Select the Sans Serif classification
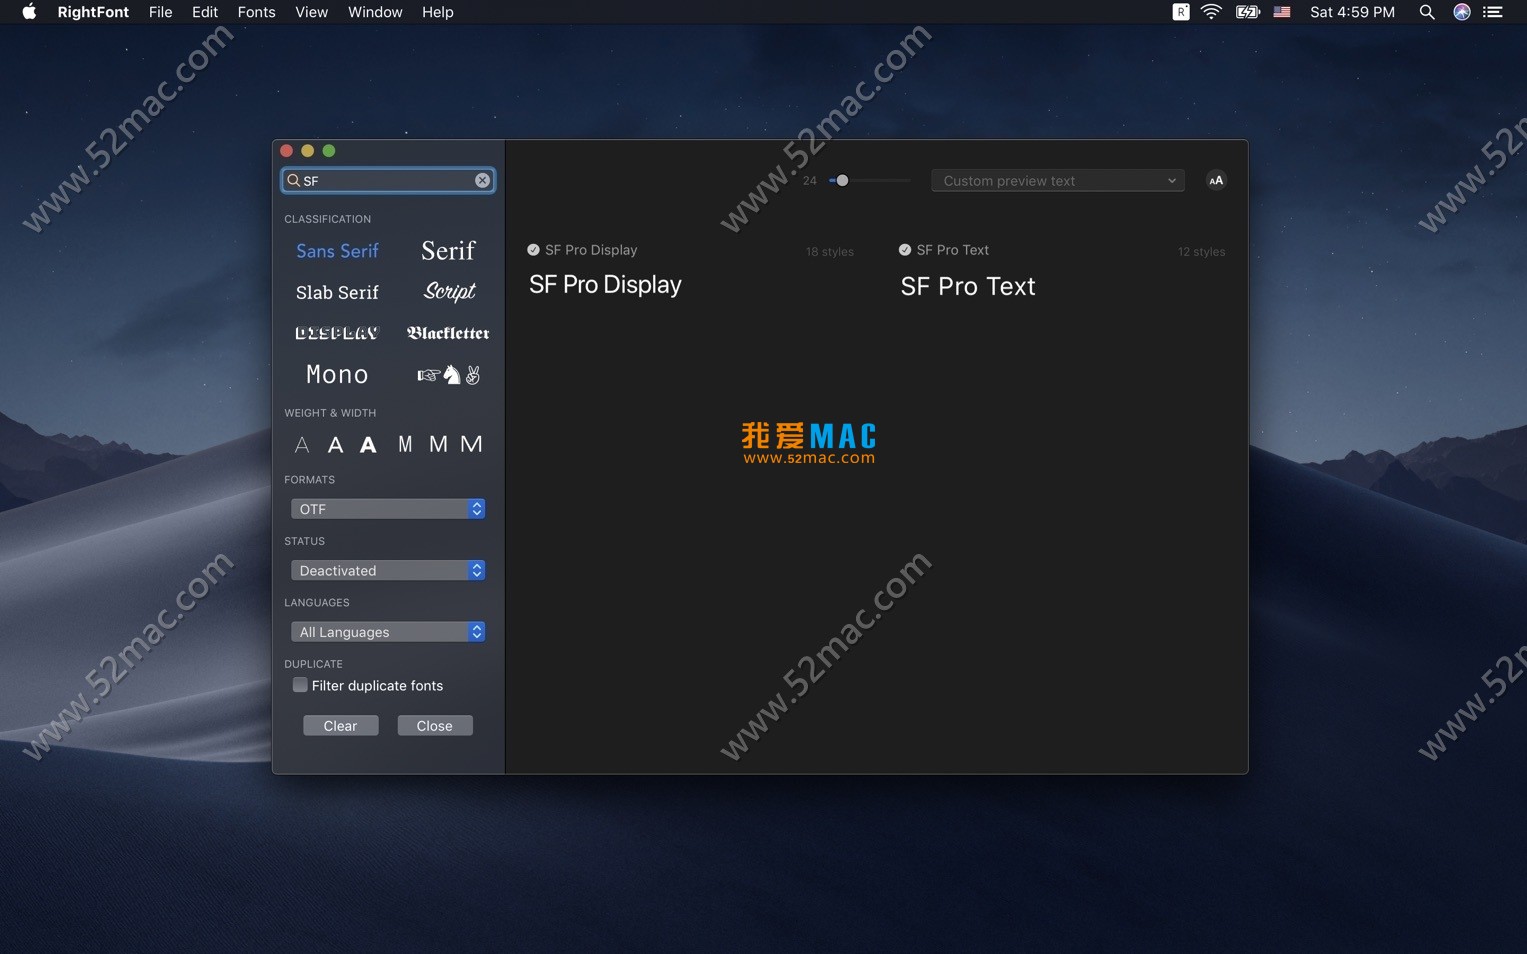 337,251
